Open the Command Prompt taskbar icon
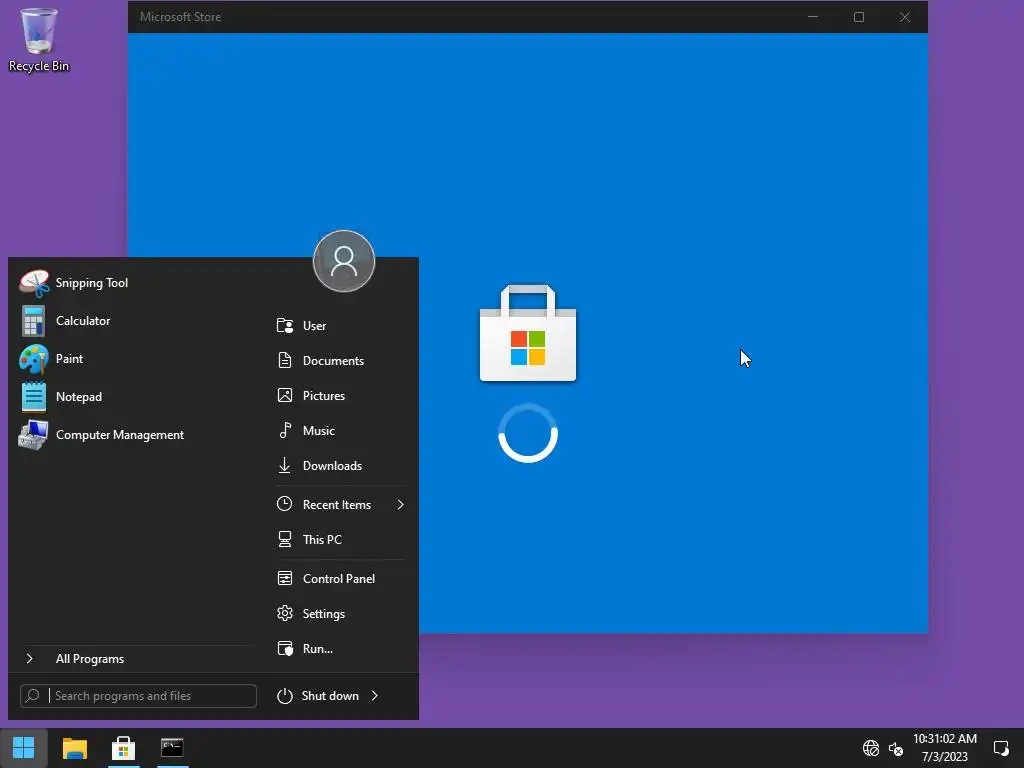 (x=172, y=748)
